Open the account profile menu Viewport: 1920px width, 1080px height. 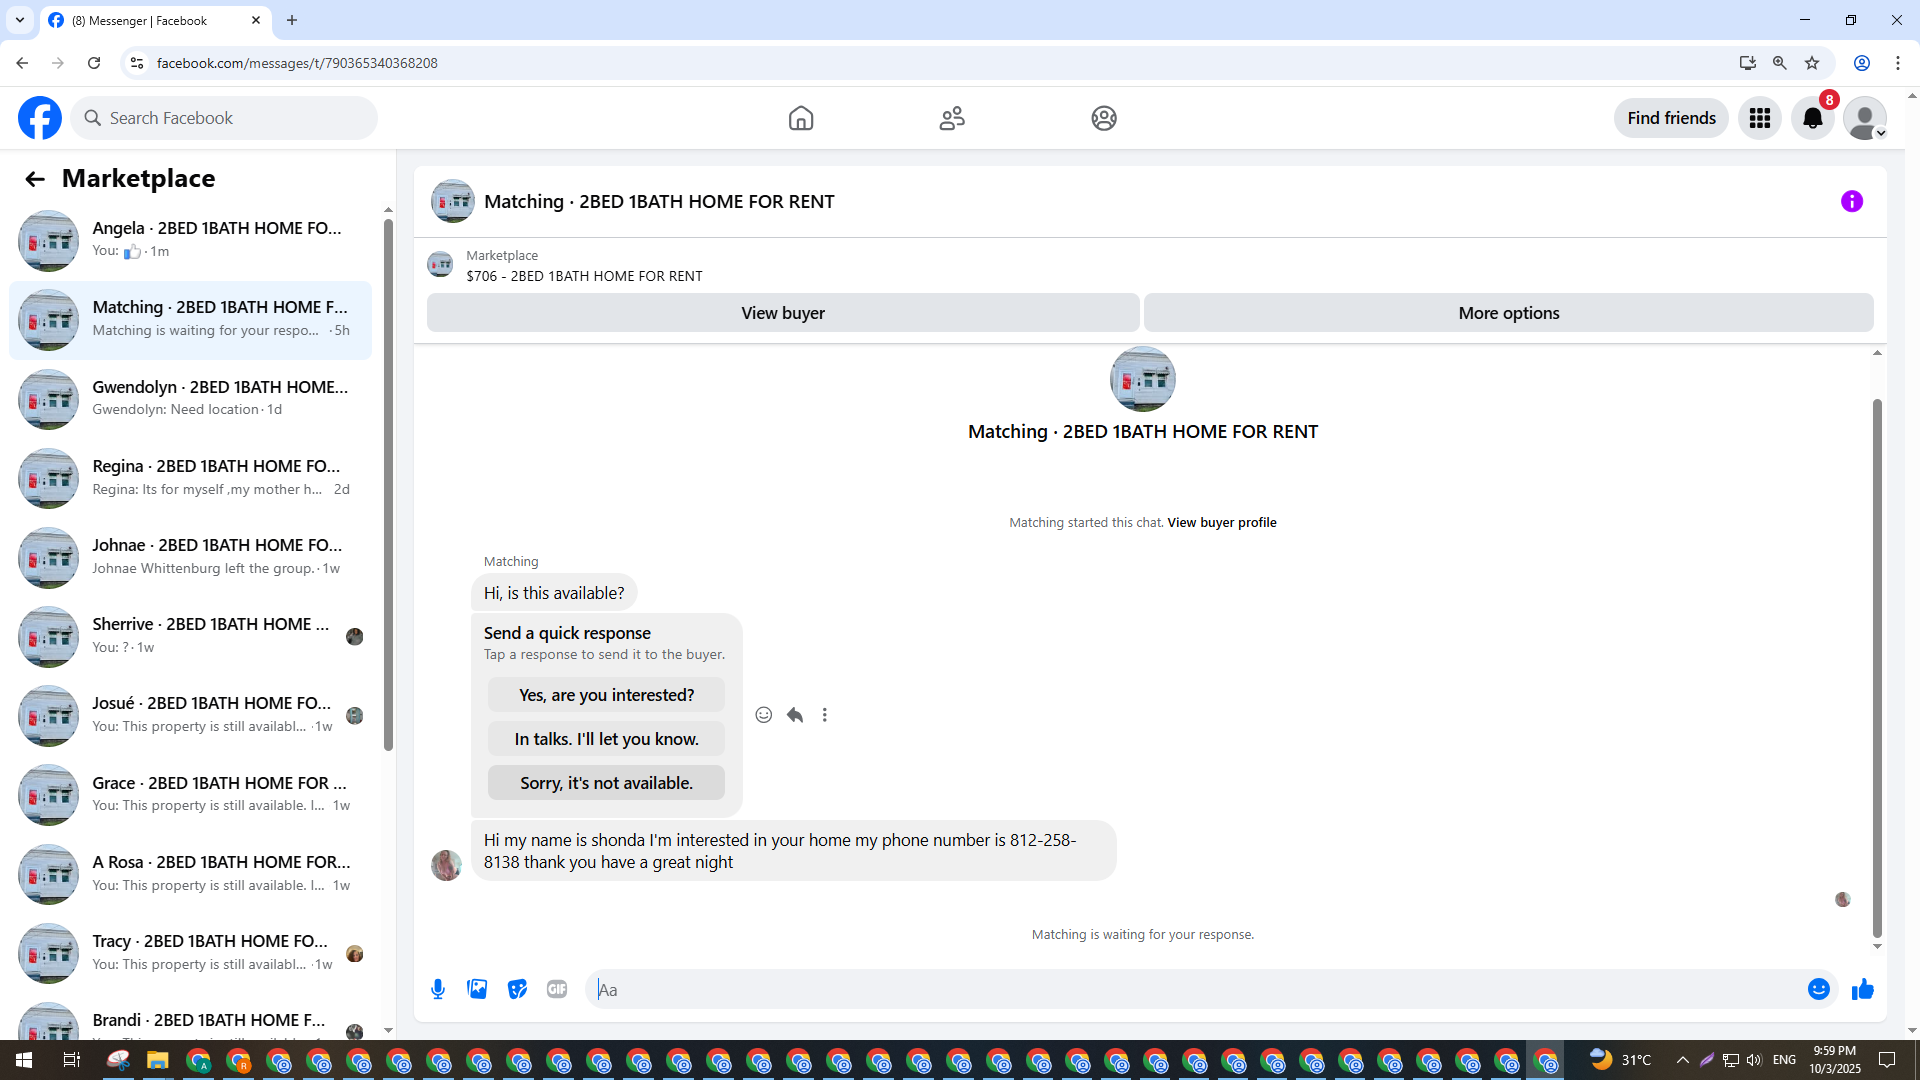[1865, 118]
